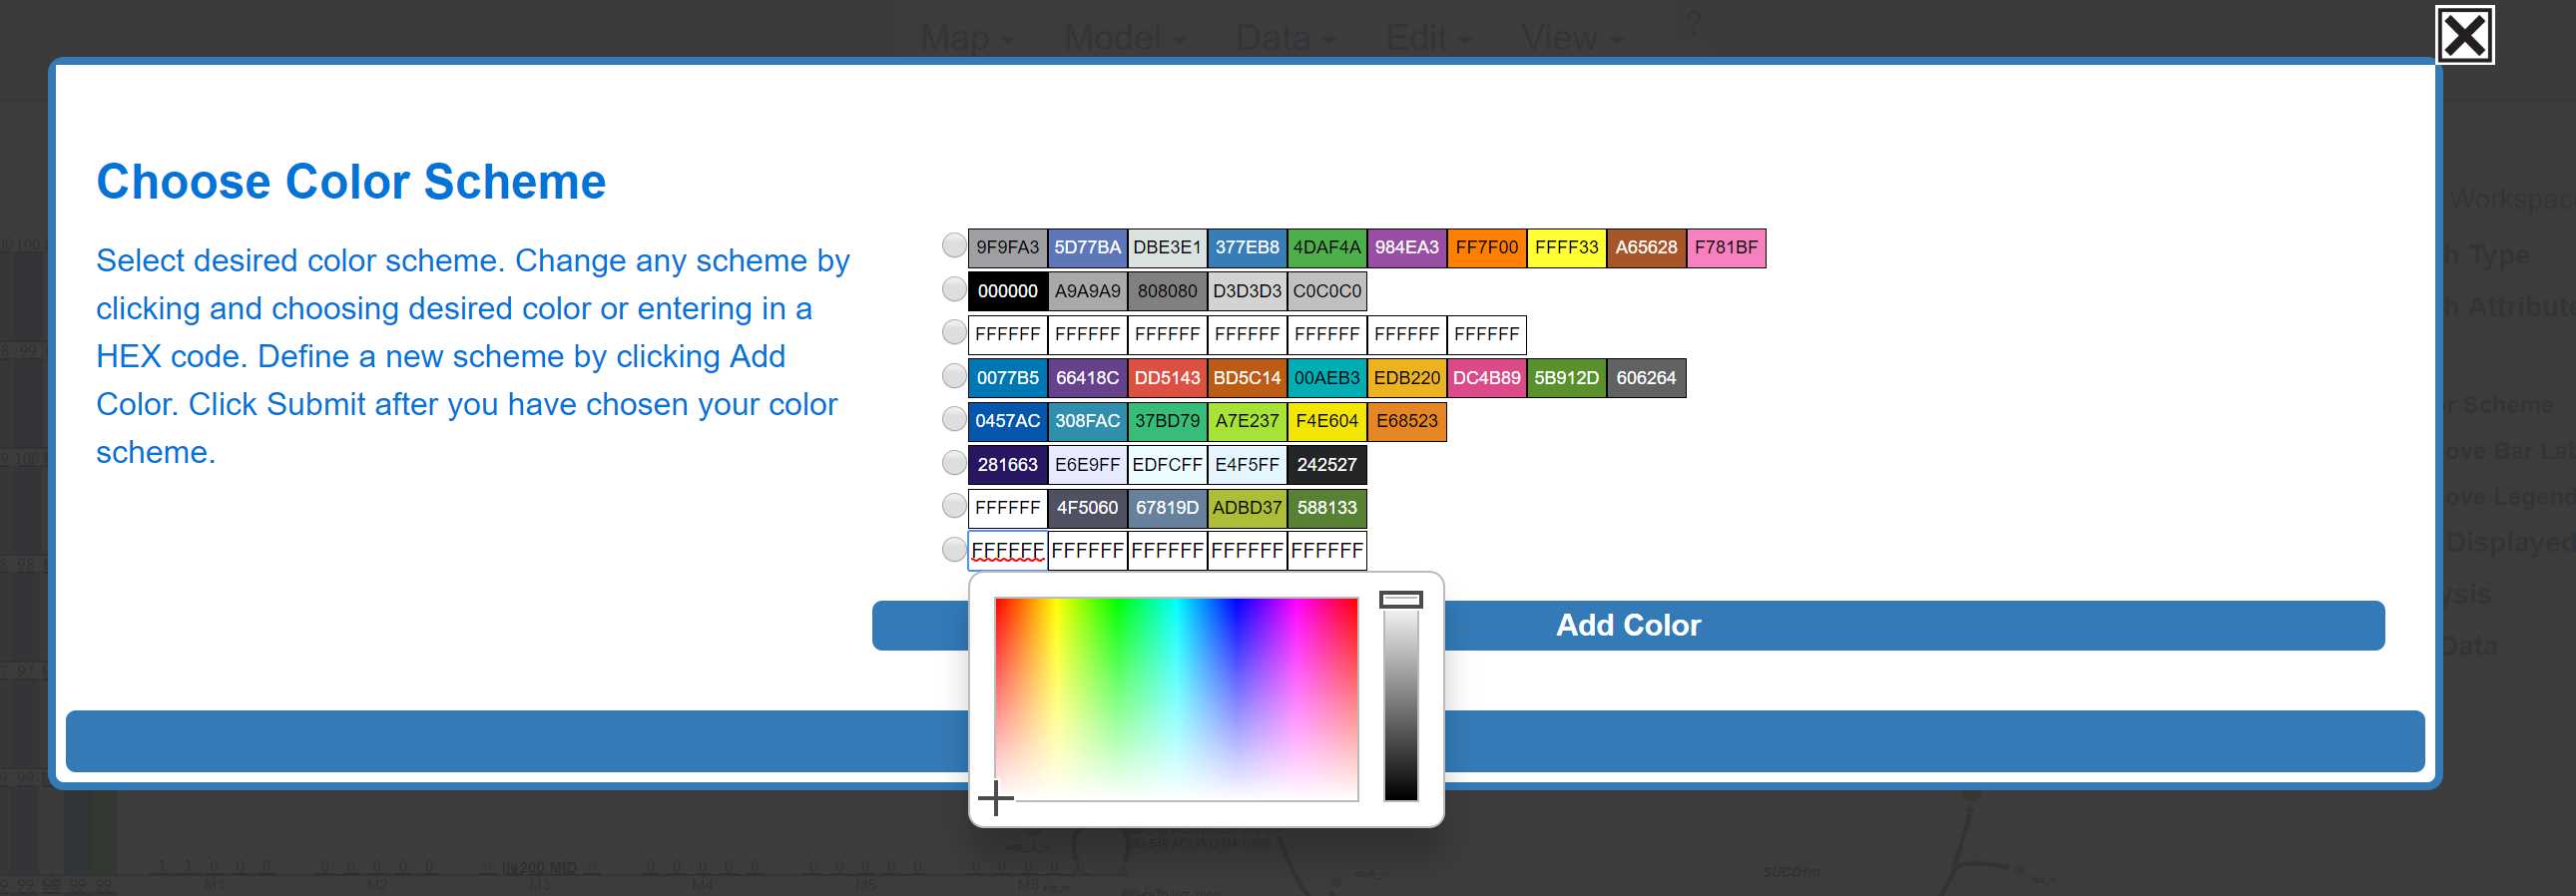This screenshot has height=896, width=2576.
Task: Edit the 606264 dark gray swatch
Action: coord(1647,378)
